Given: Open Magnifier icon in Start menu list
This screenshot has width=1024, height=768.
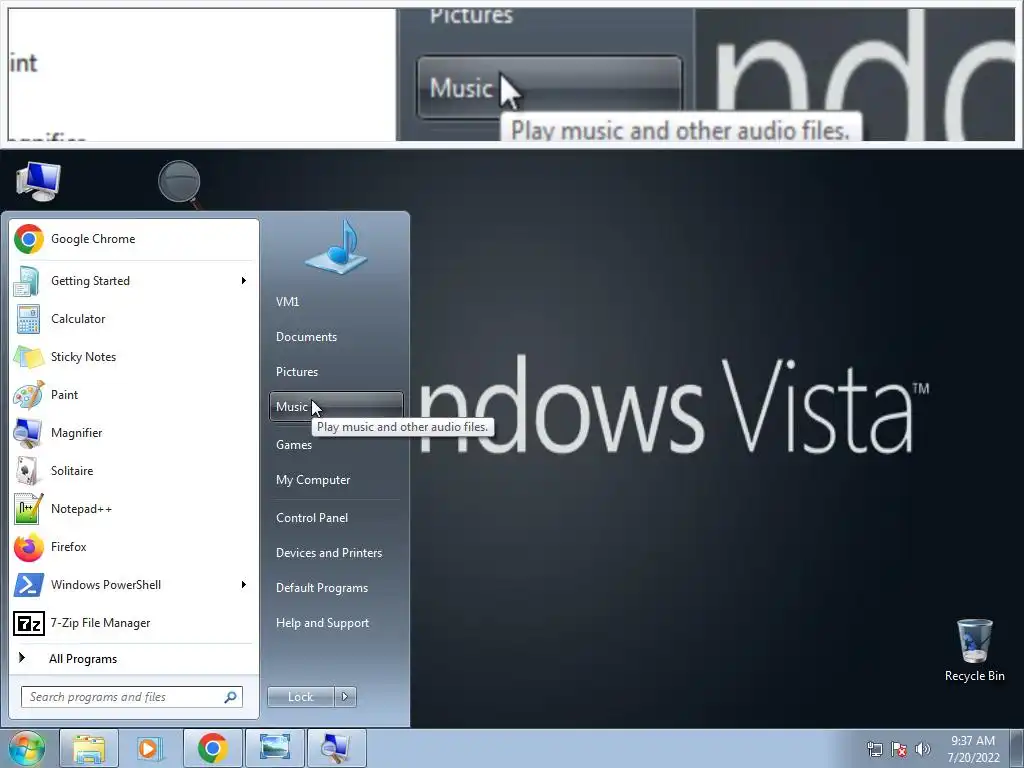Looking at the screenshot, I should pyautogui.click(x=28, y=433).
